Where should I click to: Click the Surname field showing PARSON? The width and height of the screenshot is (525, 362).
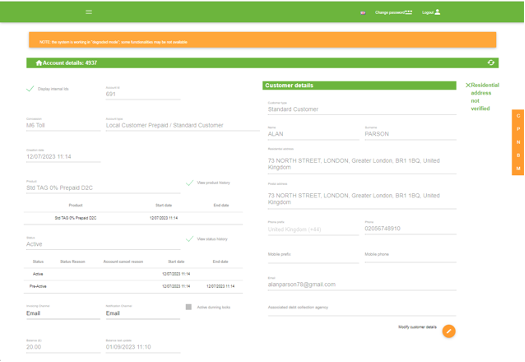(x=410, y=134)
